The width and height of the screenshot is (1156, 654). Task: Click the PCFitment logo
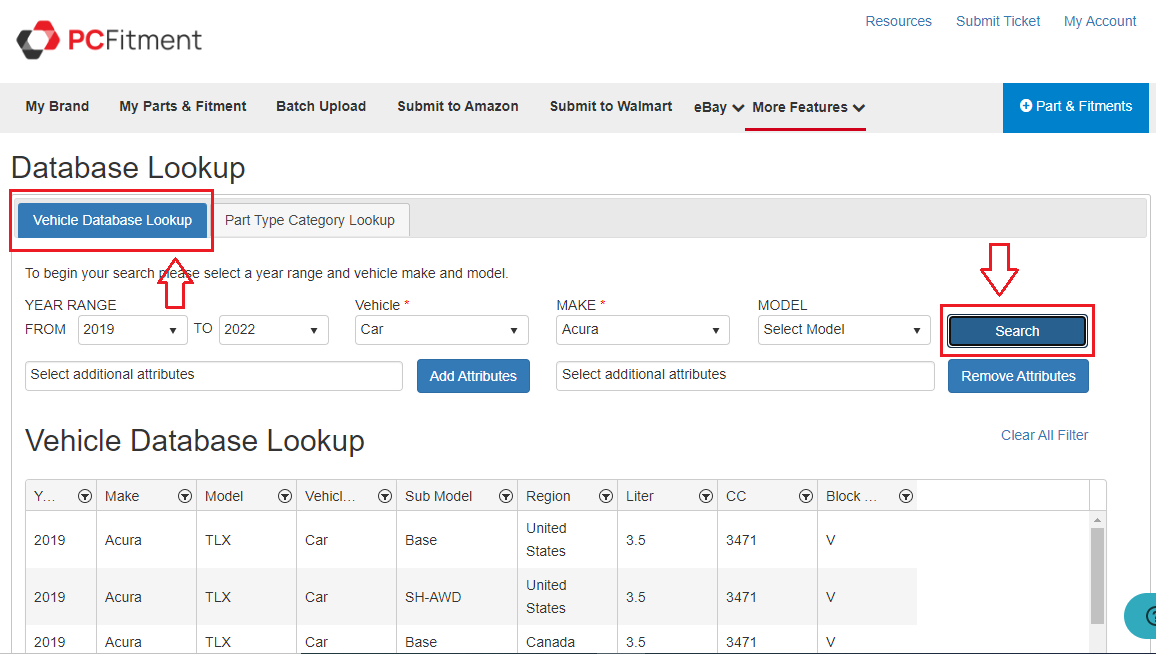(x=109, y=40)
